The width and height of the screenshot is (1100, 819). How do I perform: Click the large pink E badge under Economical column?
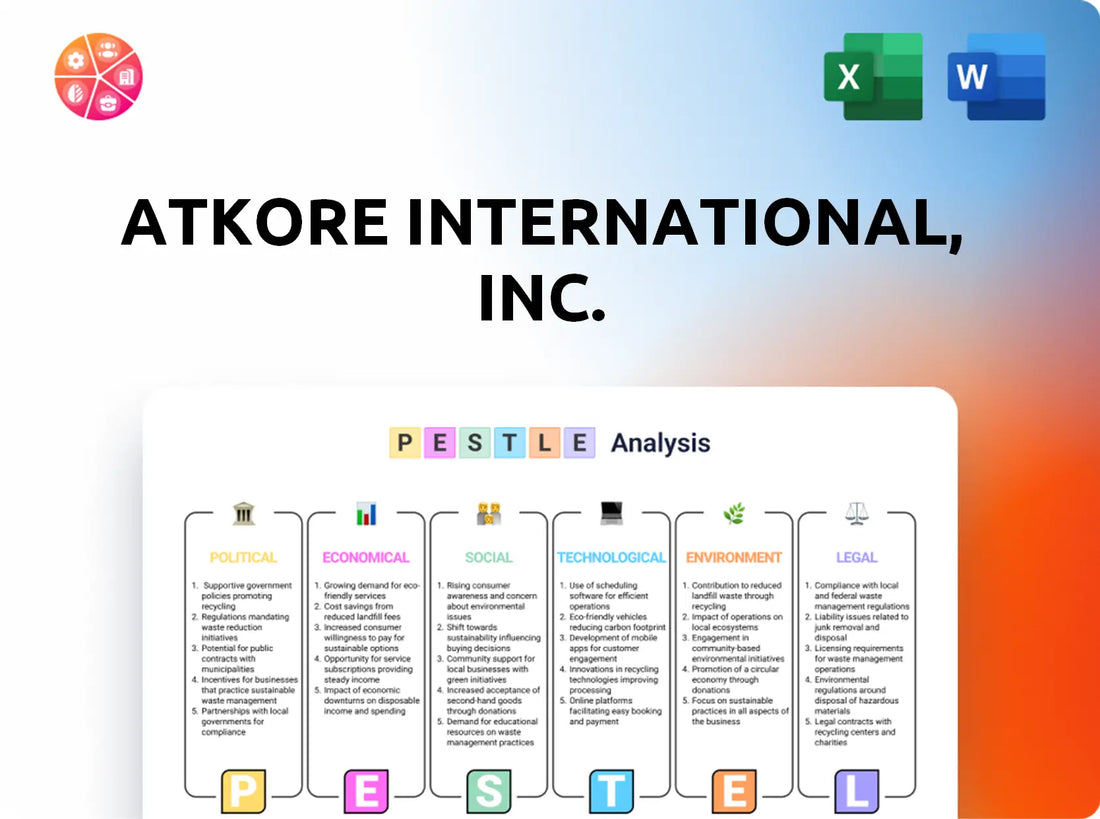click(x=366, y=791)
